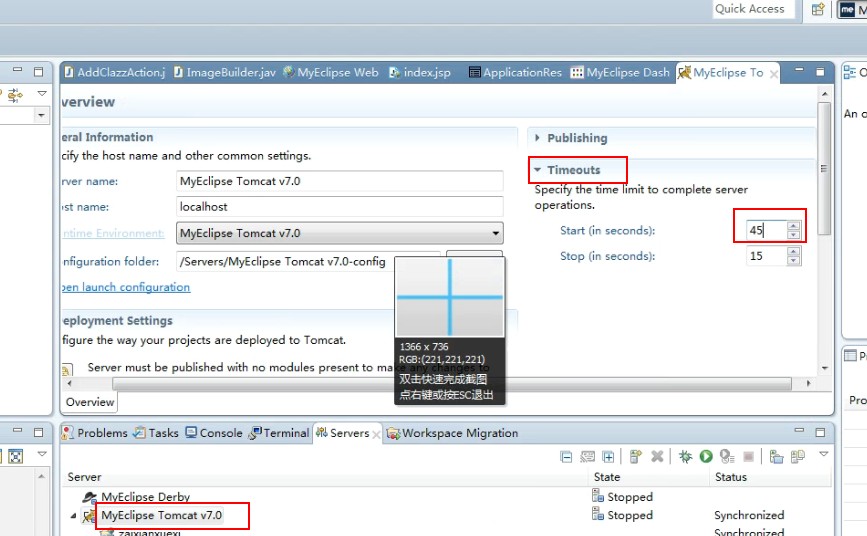Minimize the editor area
Viewport: 867px width, 536px height.
[x=799, y=70]
